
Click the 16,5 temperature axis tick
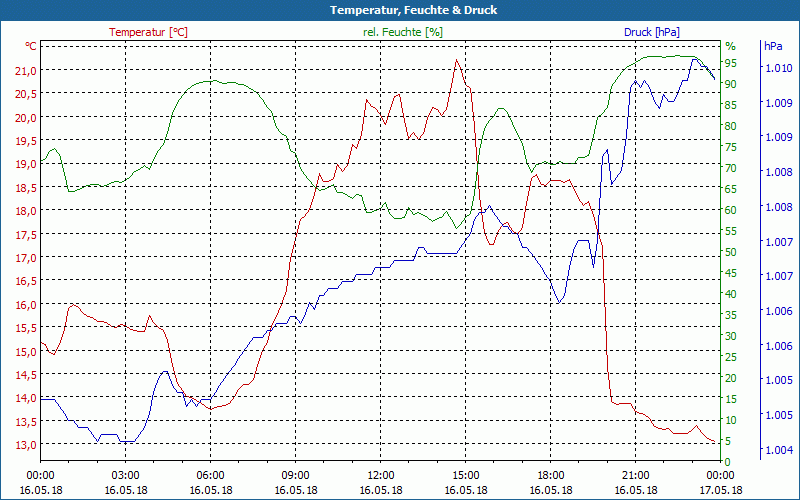pos(26,281)
